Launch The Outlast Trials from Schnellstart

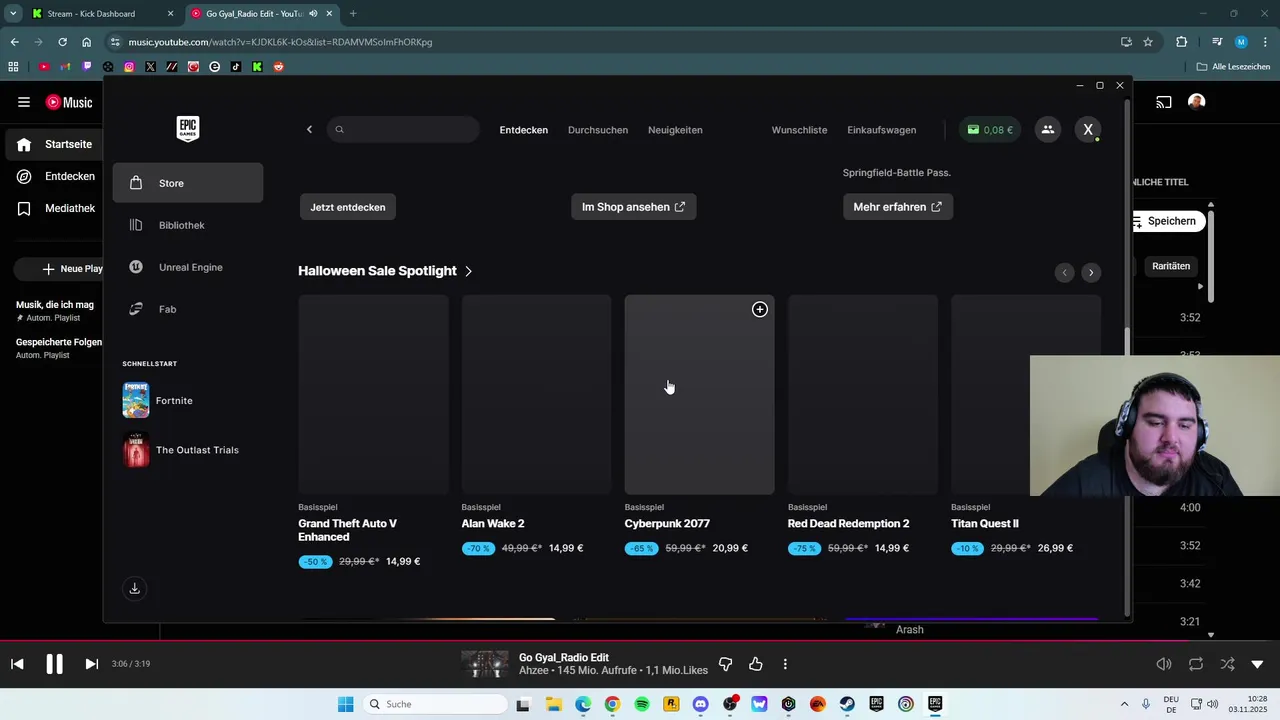click(181, 450)
